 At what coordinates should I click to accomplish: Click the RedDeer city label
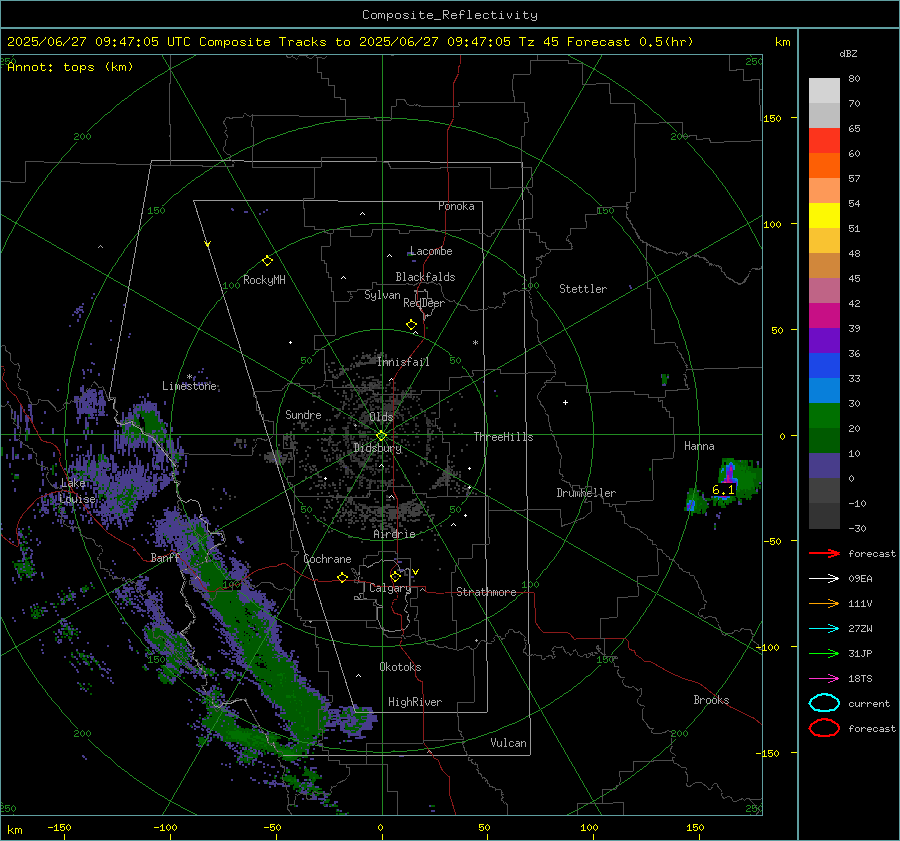point(424,303)
